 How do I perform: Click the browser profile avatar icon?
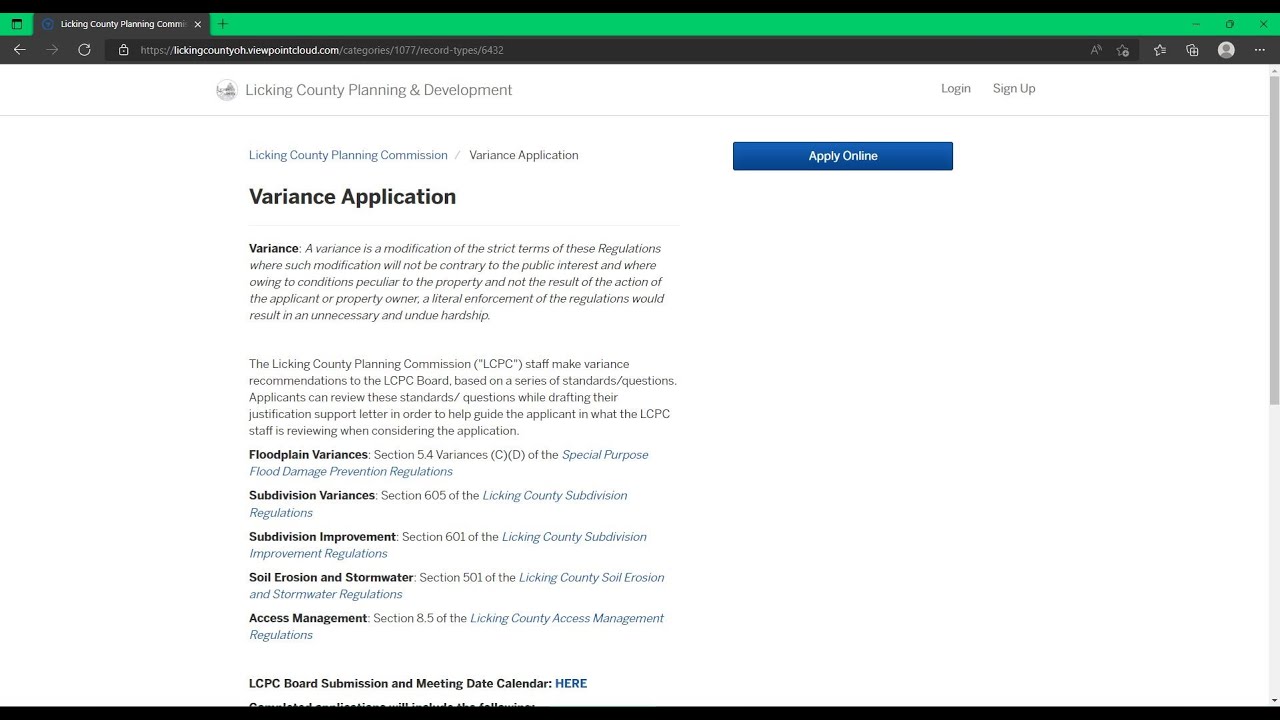coord(1226,50)
